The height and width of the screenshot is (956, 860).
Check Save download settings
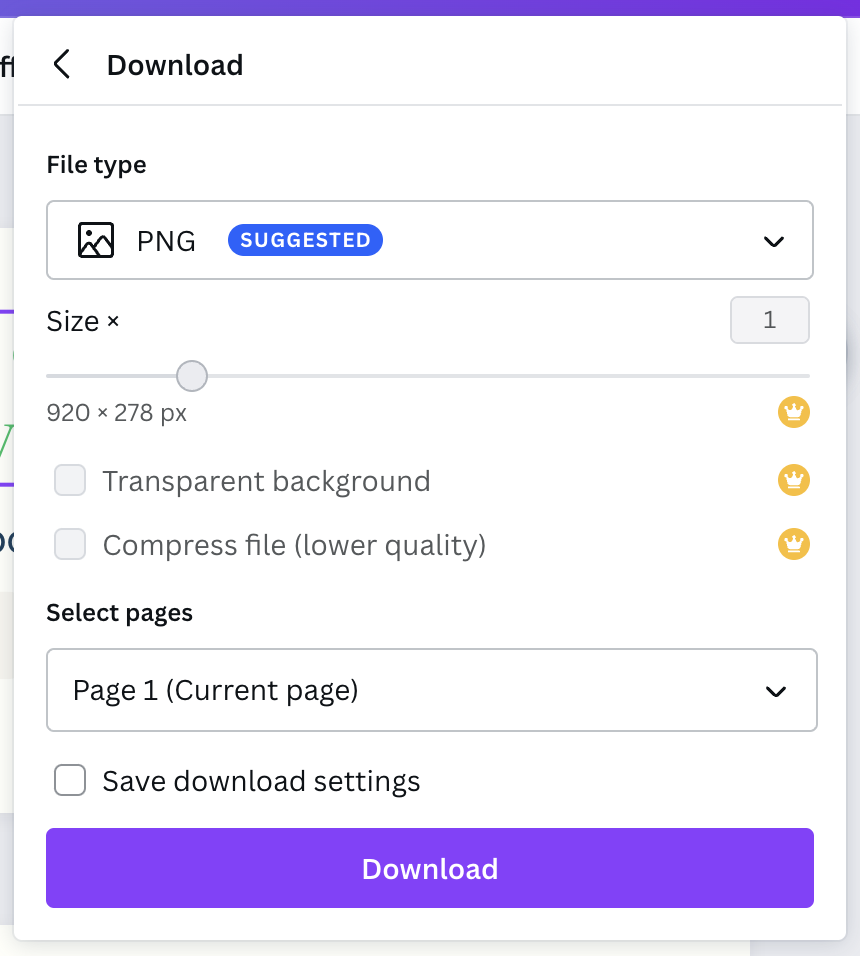[70, 781]
